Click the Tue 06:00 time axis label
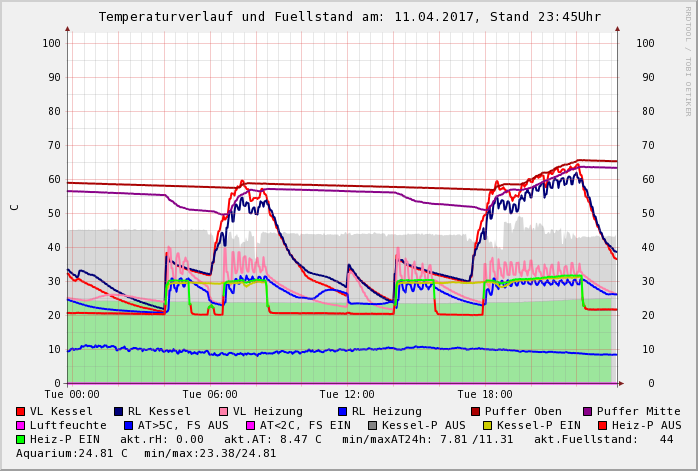 (210, 395)
